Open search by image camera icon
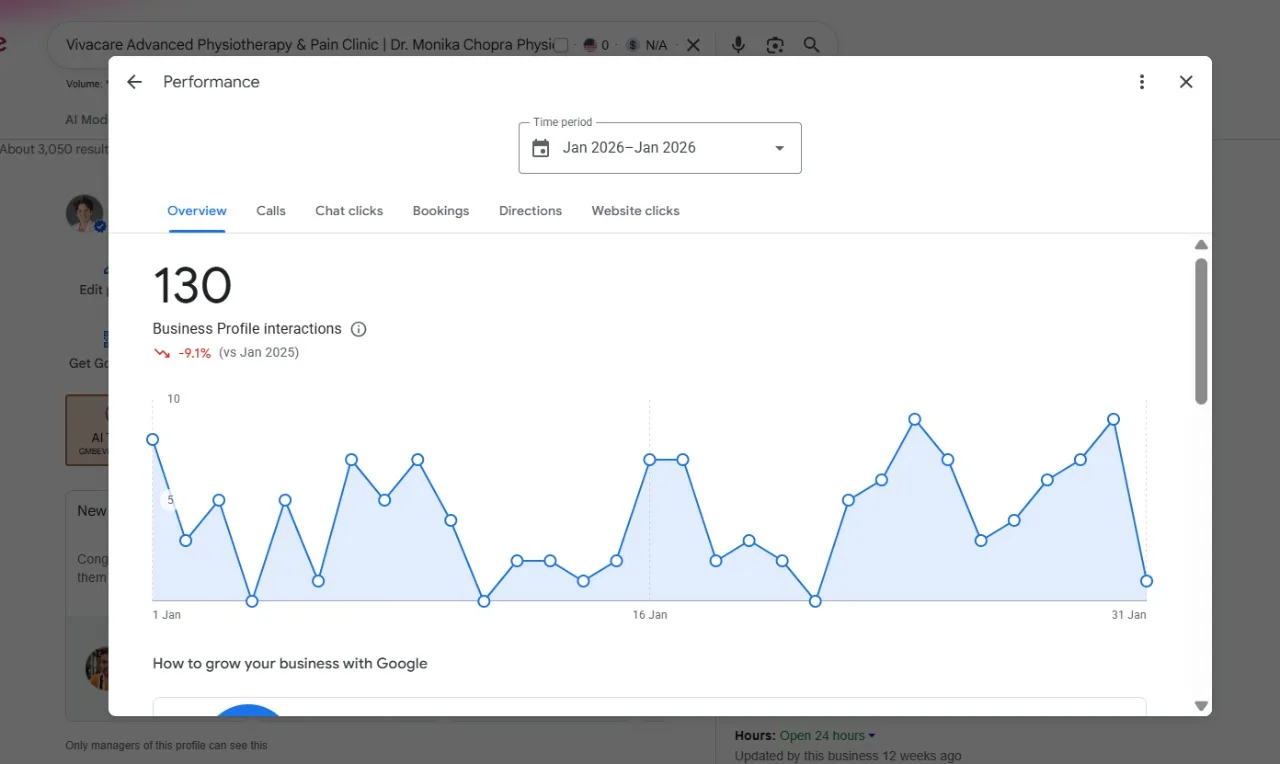The height and width of the screenshot is (764, 1280). 775,45
